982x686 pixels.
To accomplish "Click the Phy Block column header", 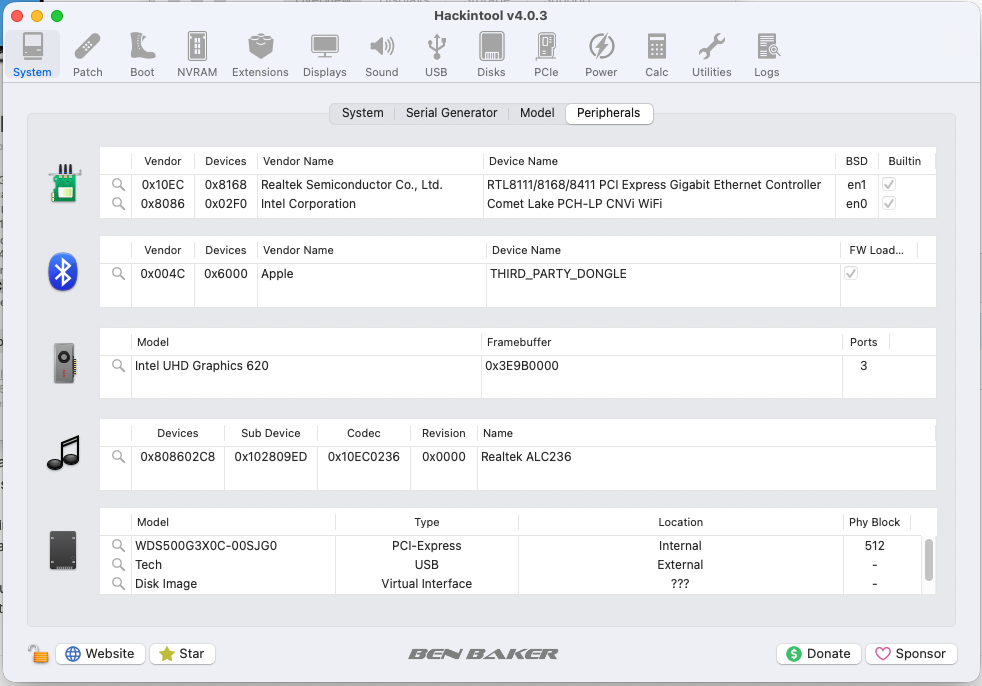I will click(x=874, y=522).
